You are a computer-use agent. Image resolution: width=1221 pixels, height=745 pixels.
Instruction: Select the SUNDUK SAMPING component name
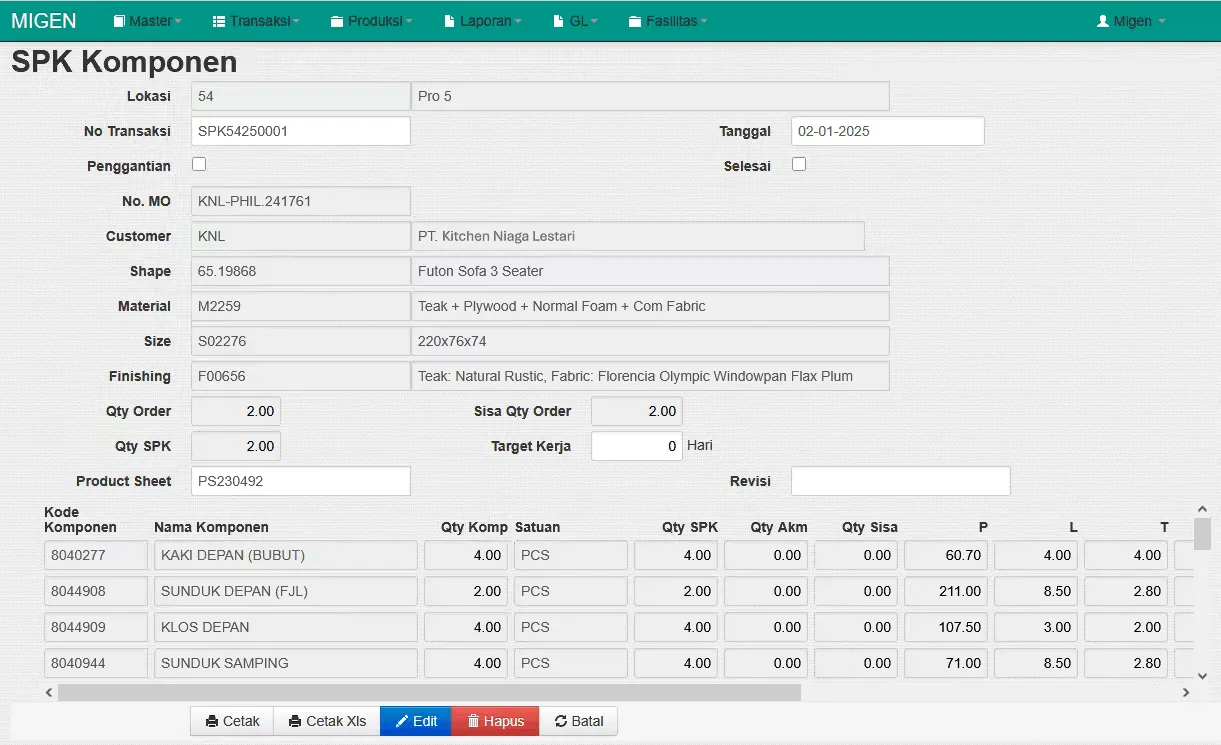point(286,664)
